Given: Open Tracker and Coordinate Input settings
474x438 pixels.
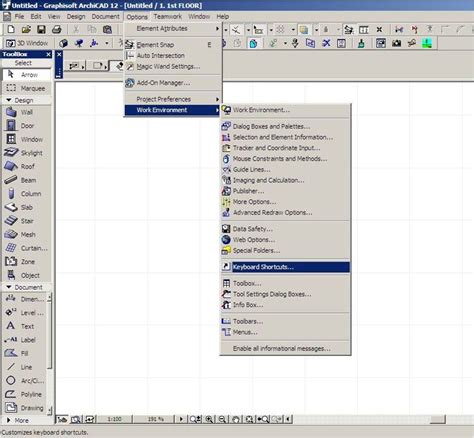Looking at the screenshot, I should pos(285,148).
